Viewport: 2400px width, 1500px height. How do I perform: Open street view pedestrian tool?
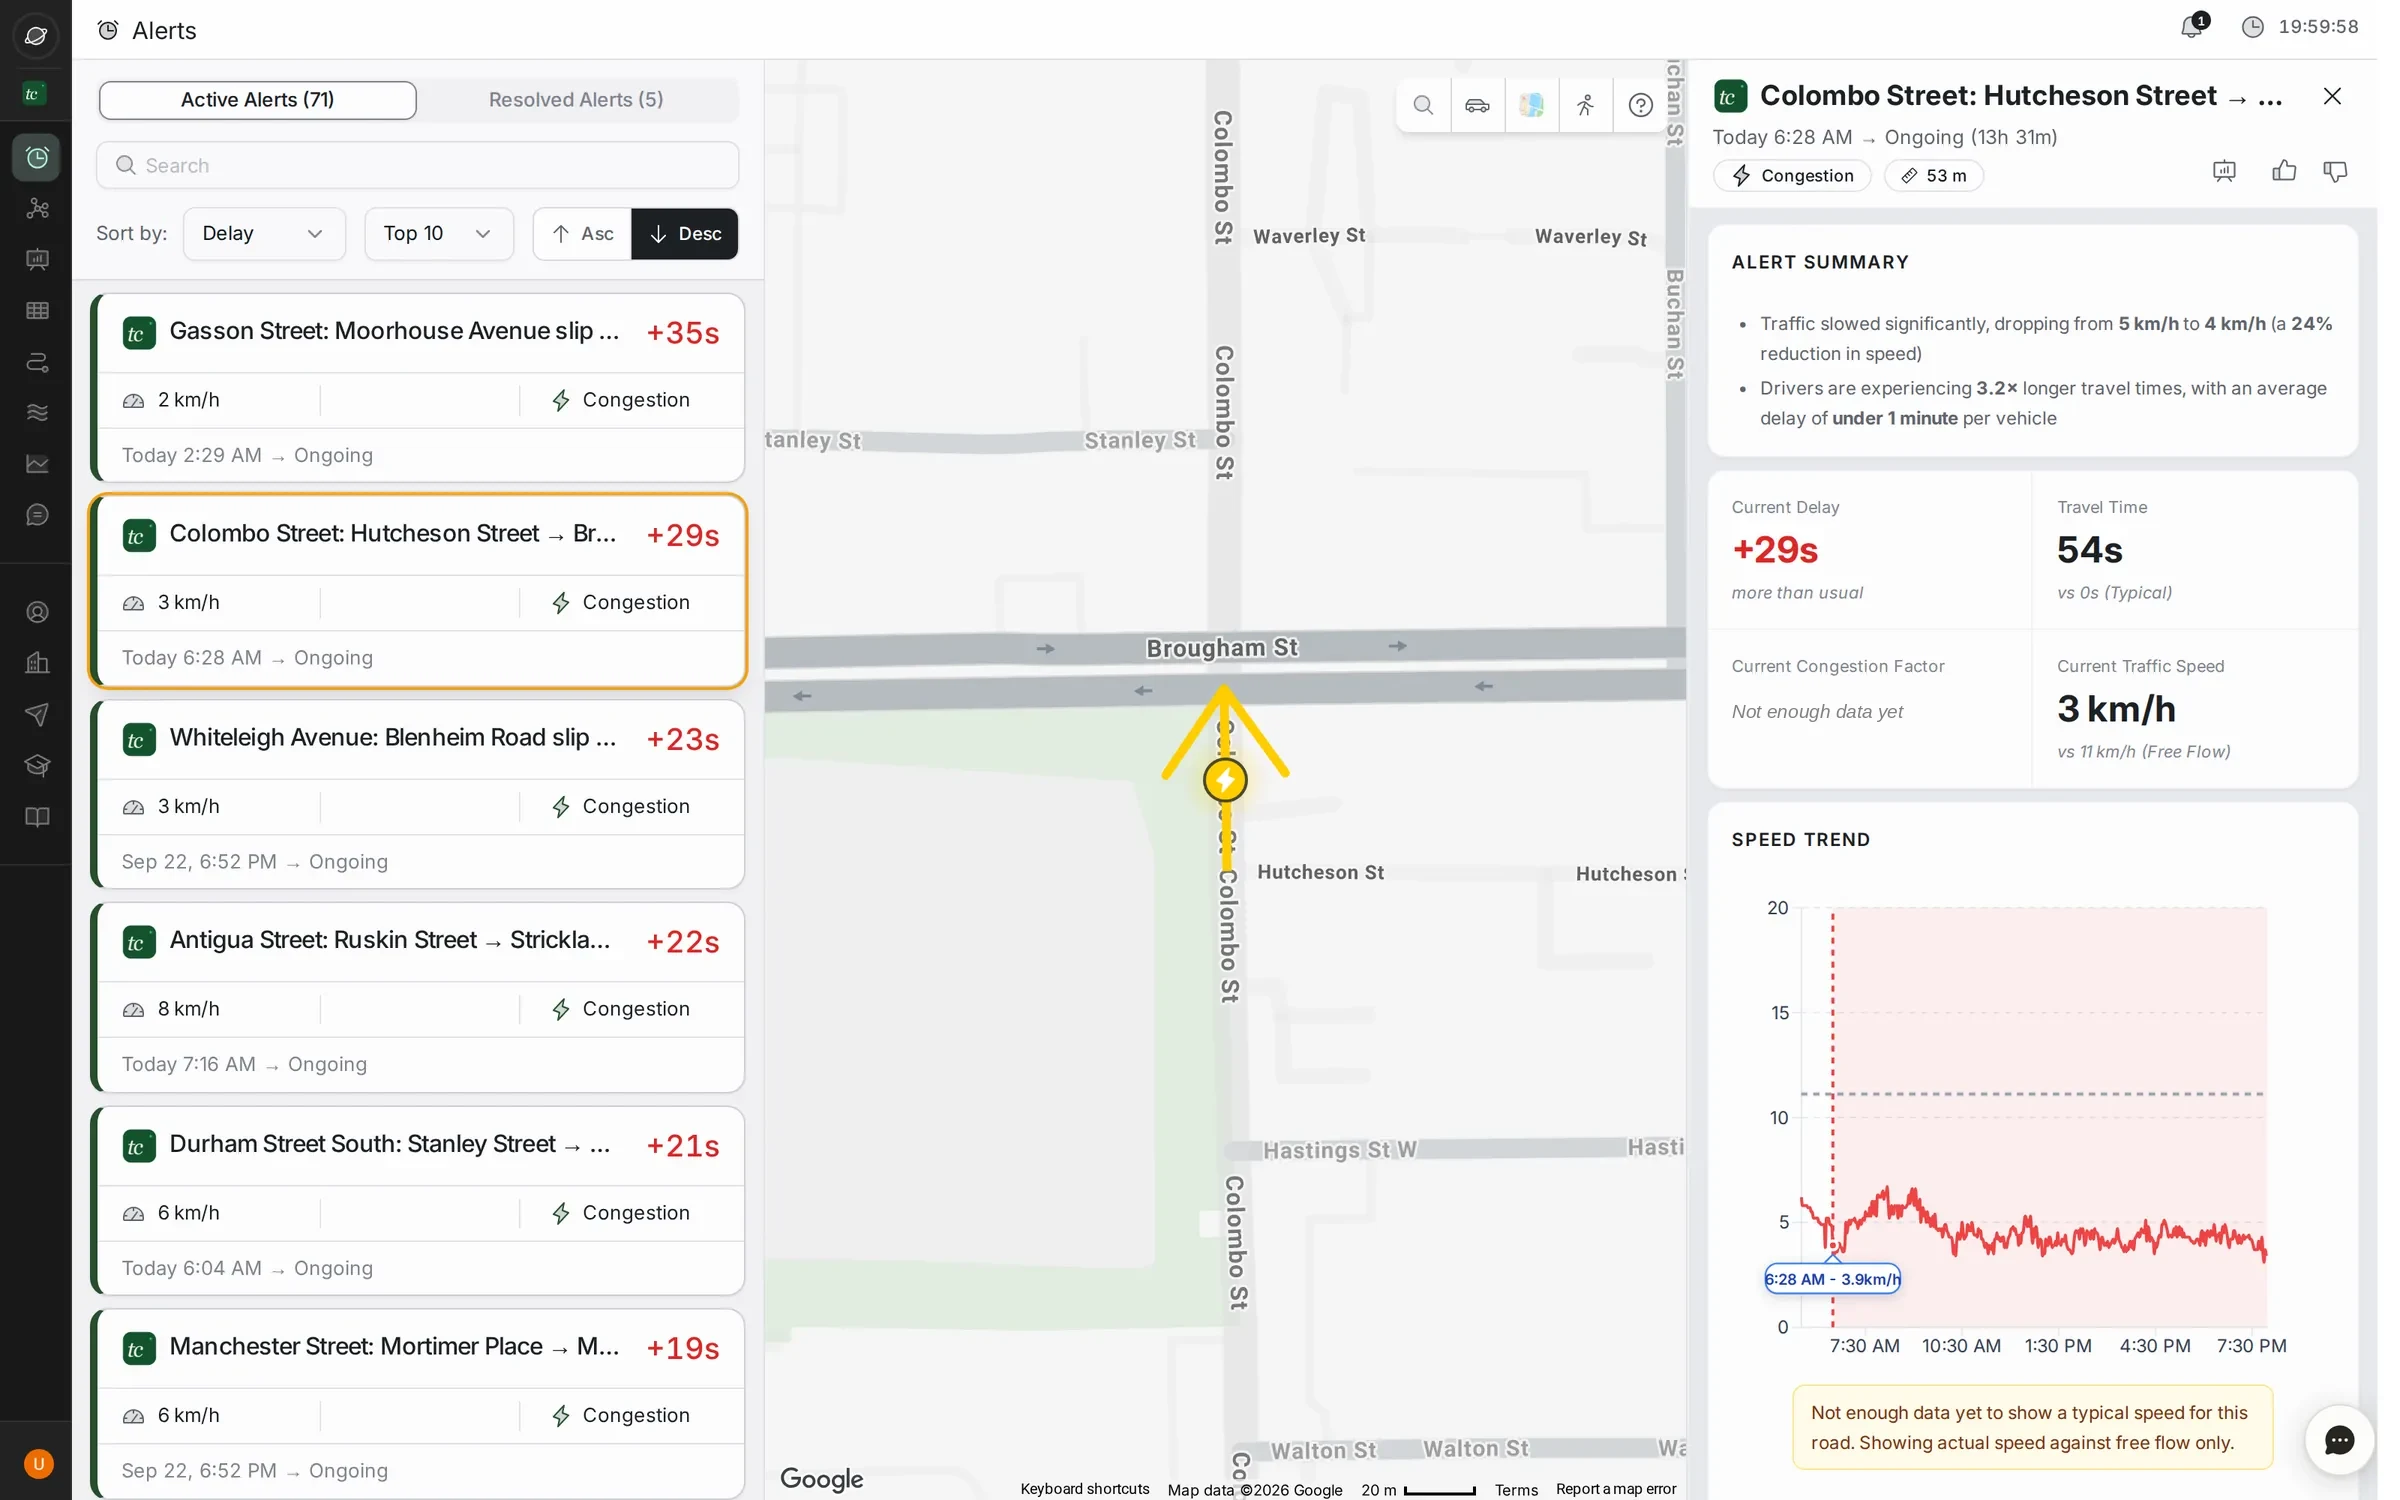(1586, 105)
